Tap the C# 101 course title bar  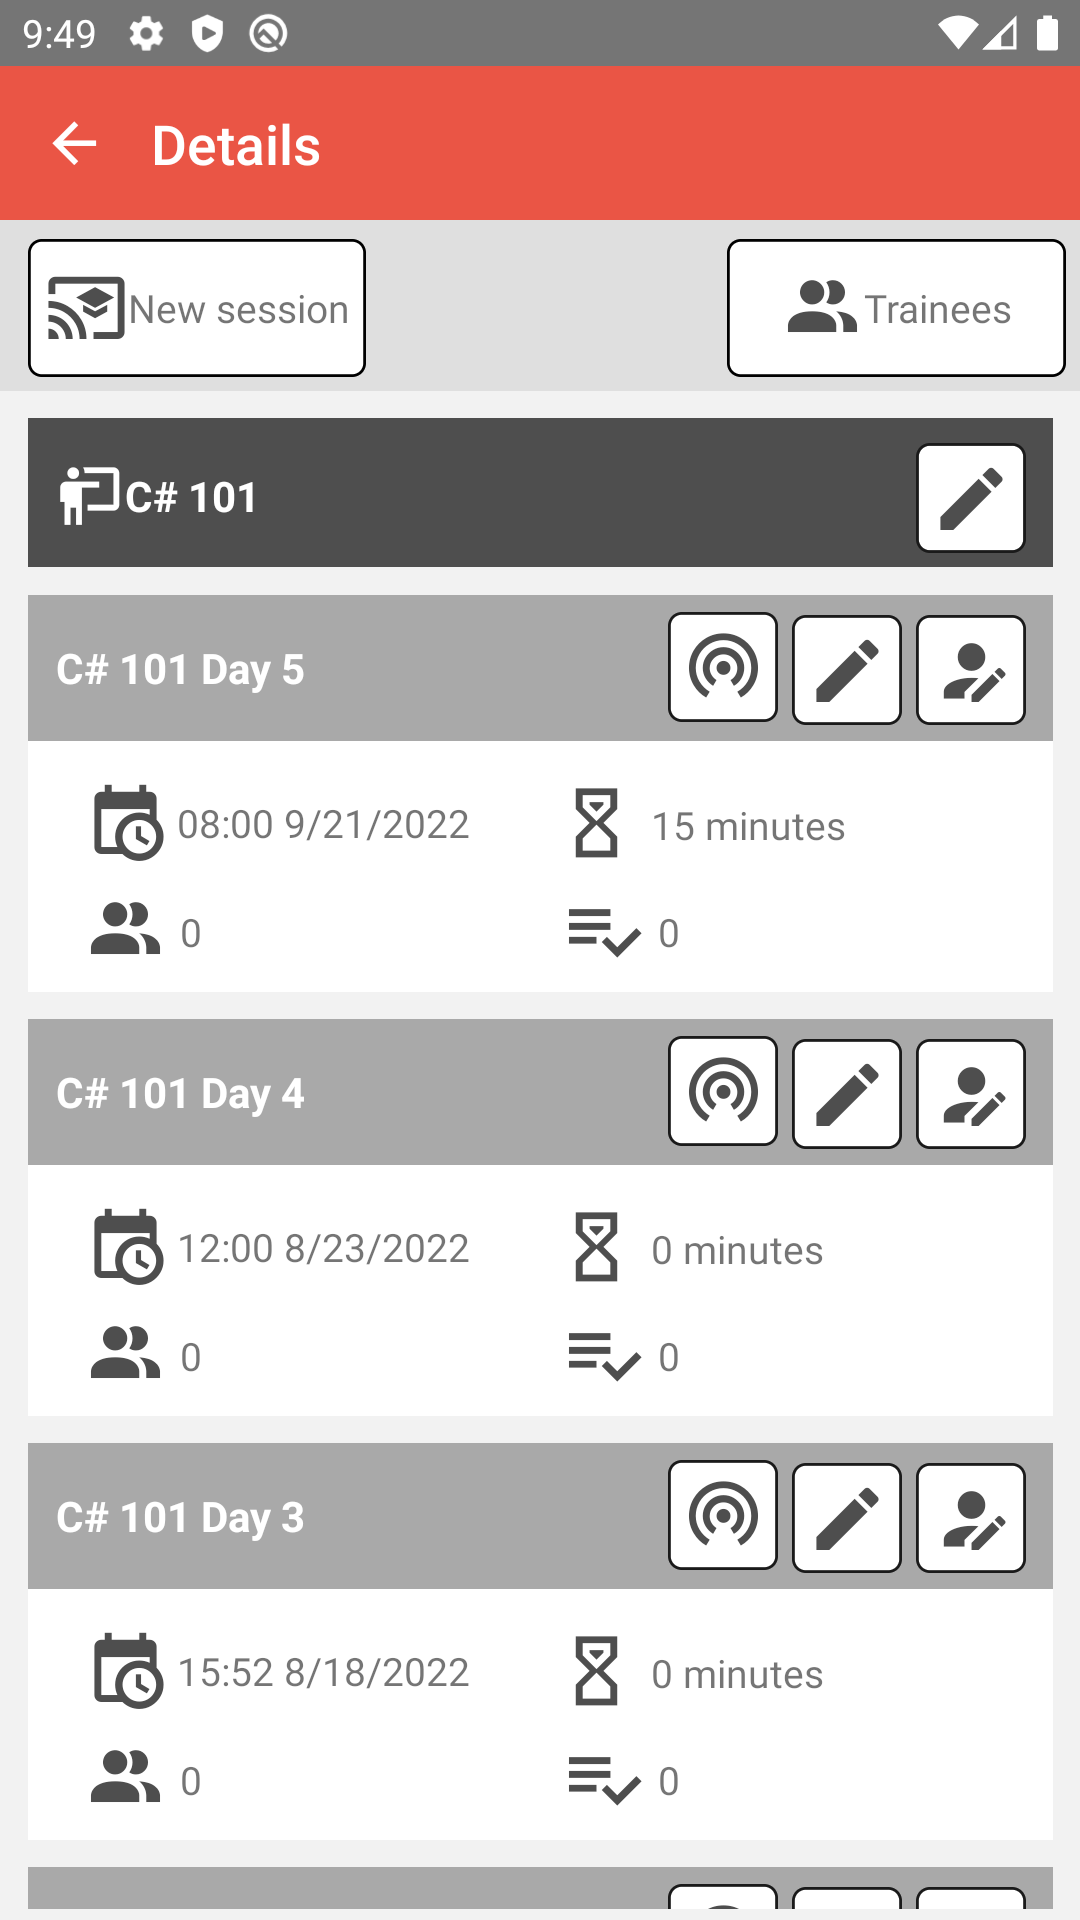pyautogui.click(x=540, y=493)
